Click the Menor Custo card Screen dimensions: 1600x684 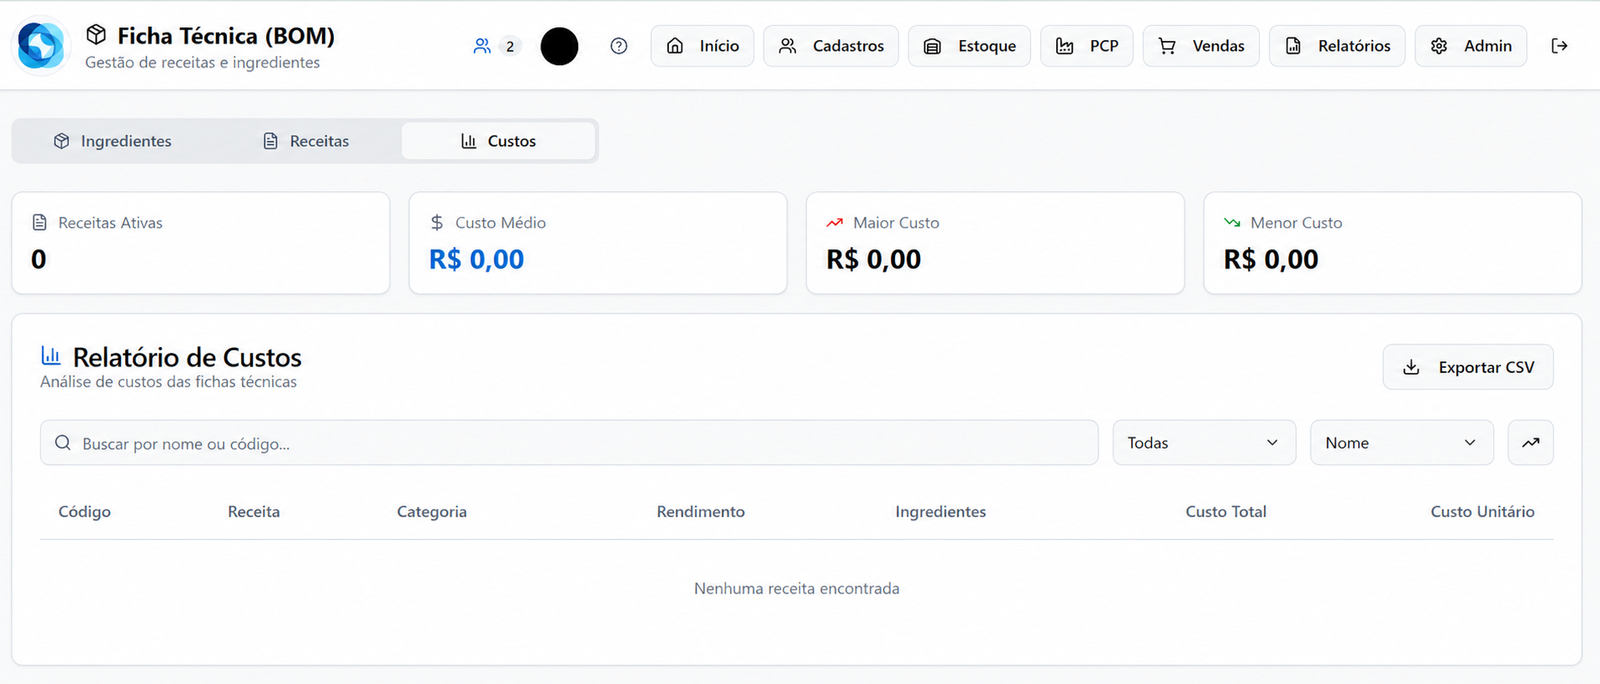point(1393,243)
